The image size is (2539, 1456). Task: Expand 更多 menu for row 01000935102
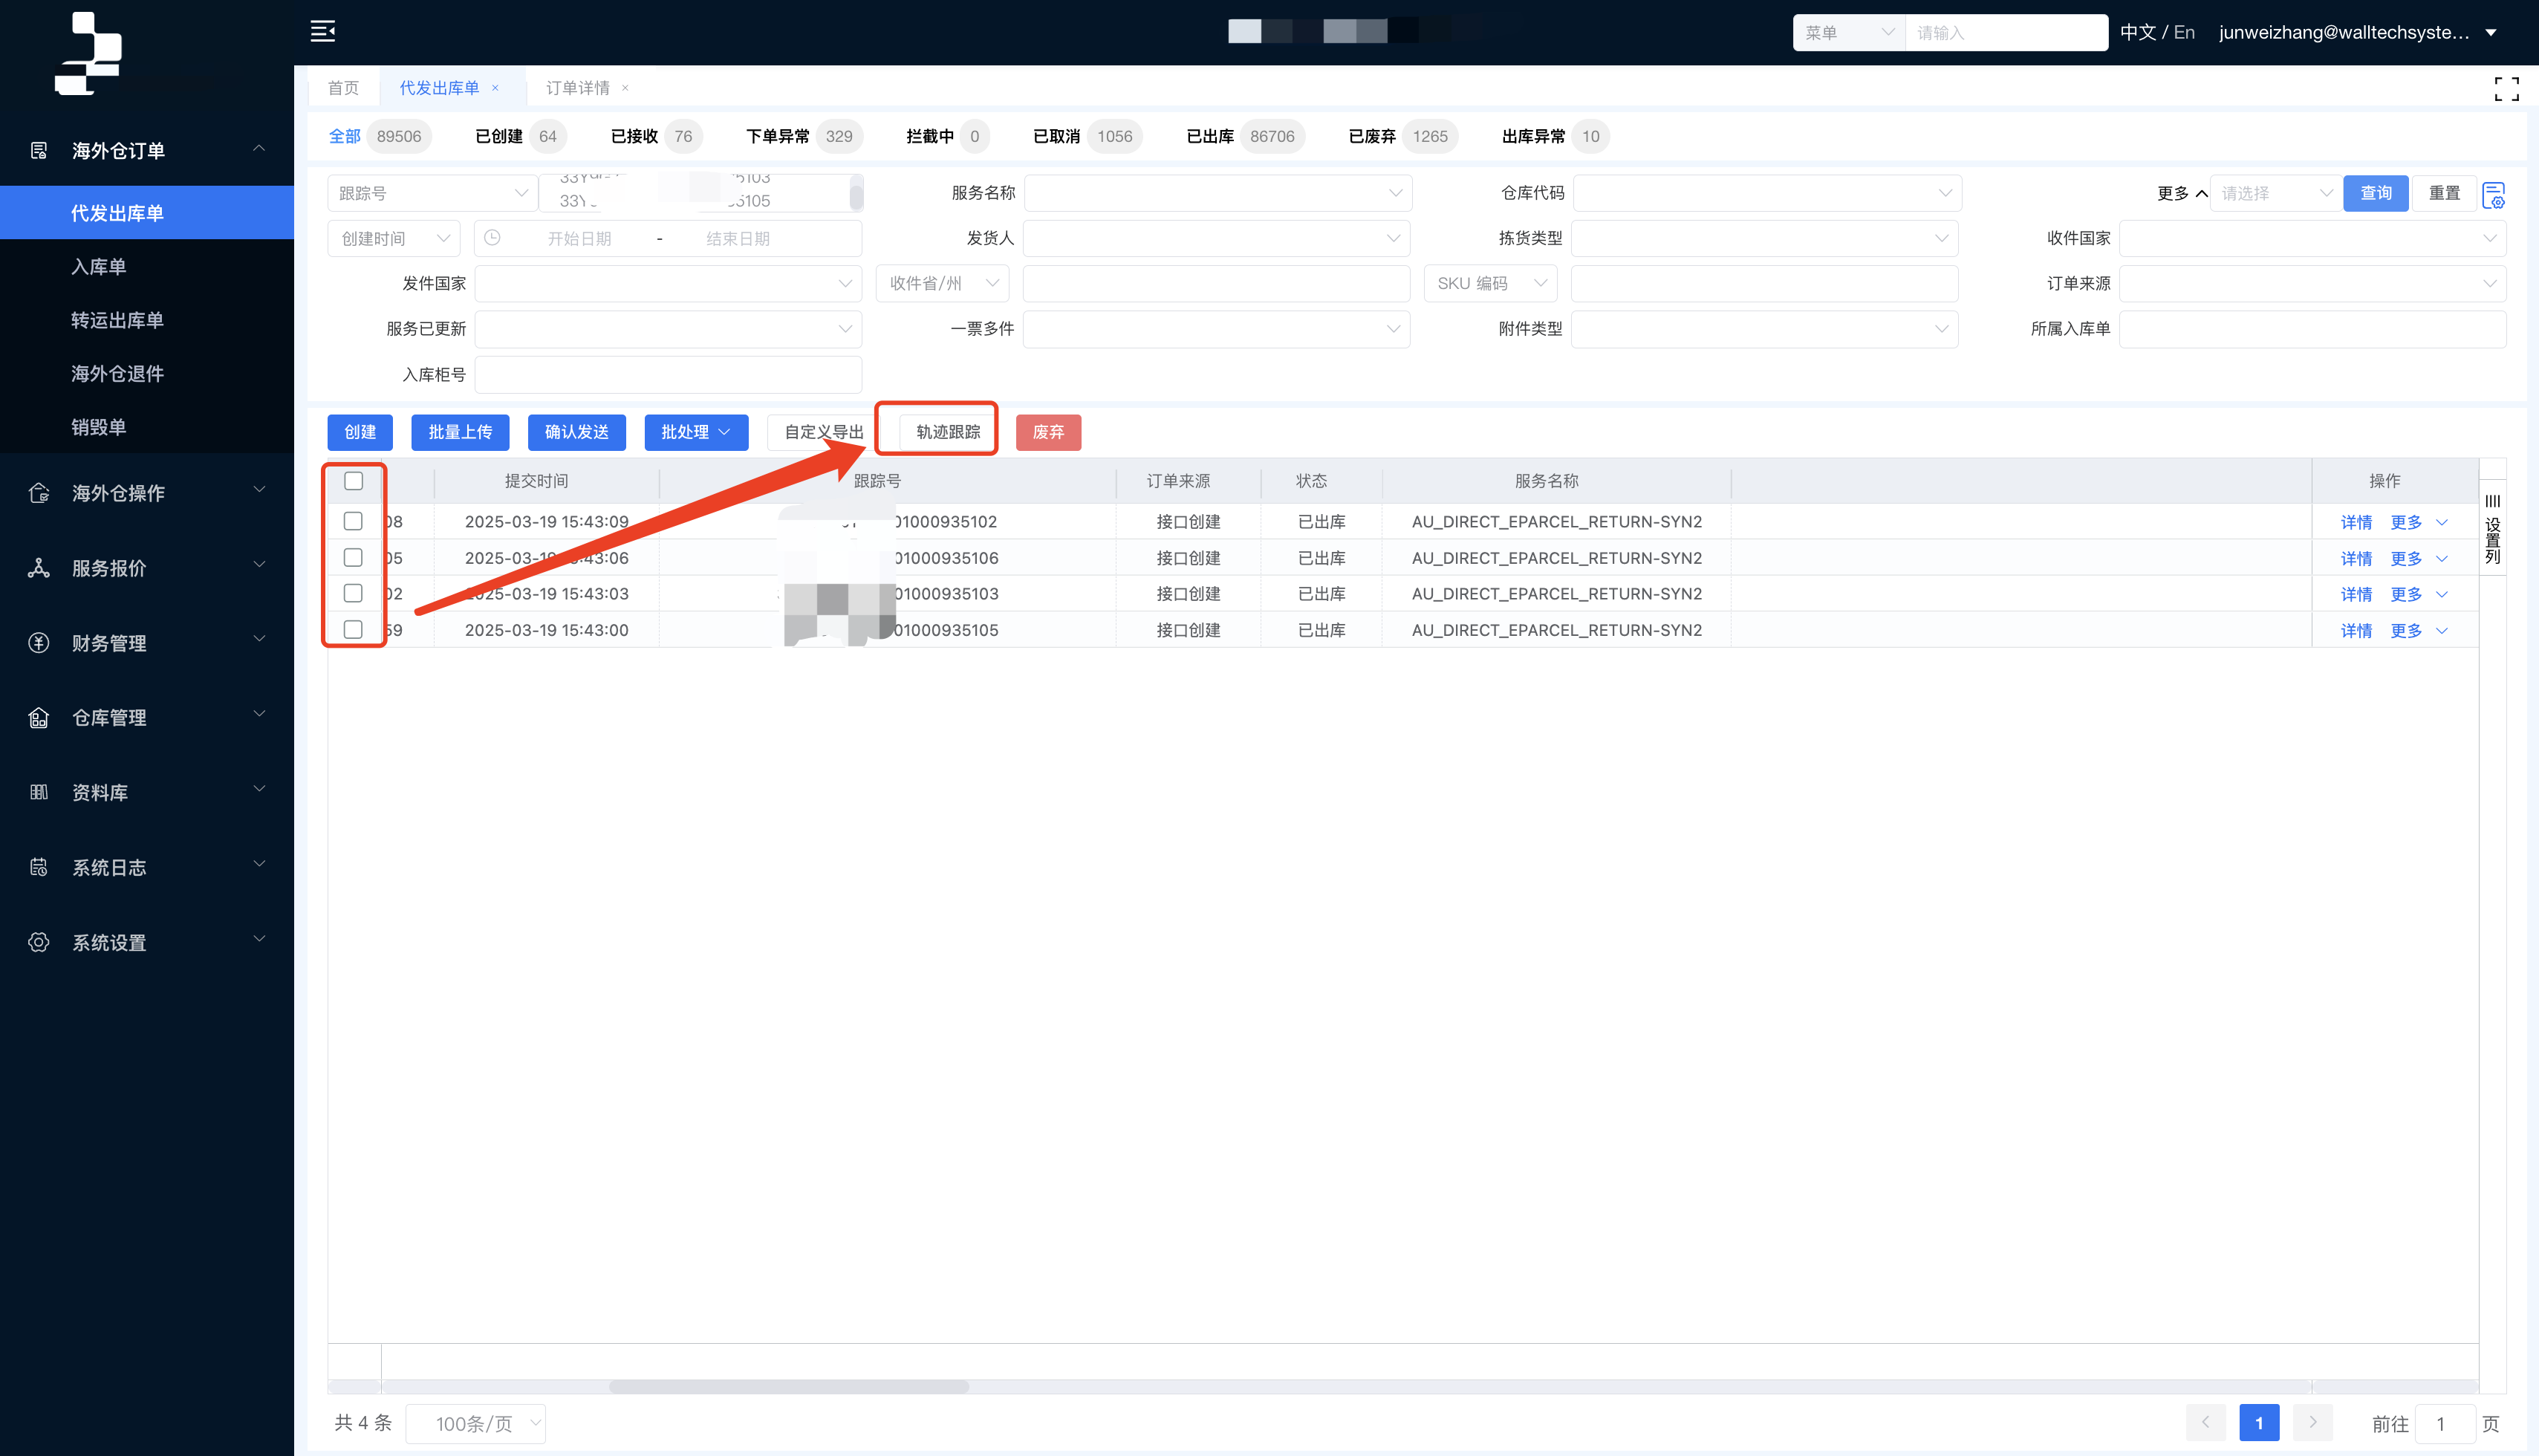(x=2419, y=522)
